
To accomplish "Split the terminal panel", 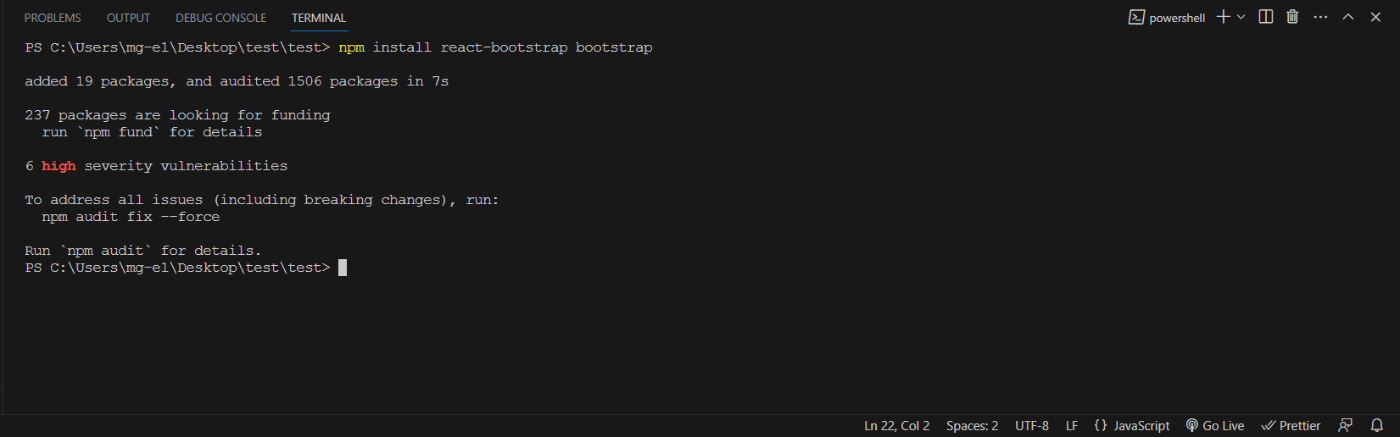I will [1266, 17].
